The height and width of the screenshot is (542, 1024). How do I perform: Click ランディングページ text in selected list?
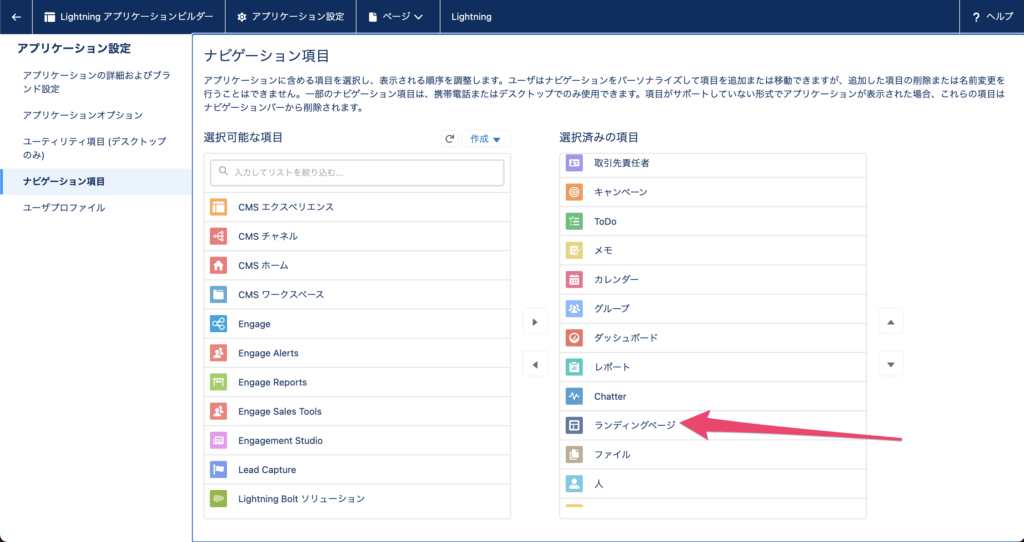pos(635,425)
